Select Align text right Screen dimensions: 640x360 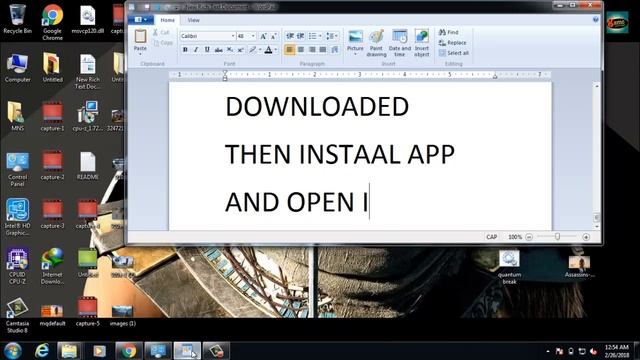tap(312, 50)
